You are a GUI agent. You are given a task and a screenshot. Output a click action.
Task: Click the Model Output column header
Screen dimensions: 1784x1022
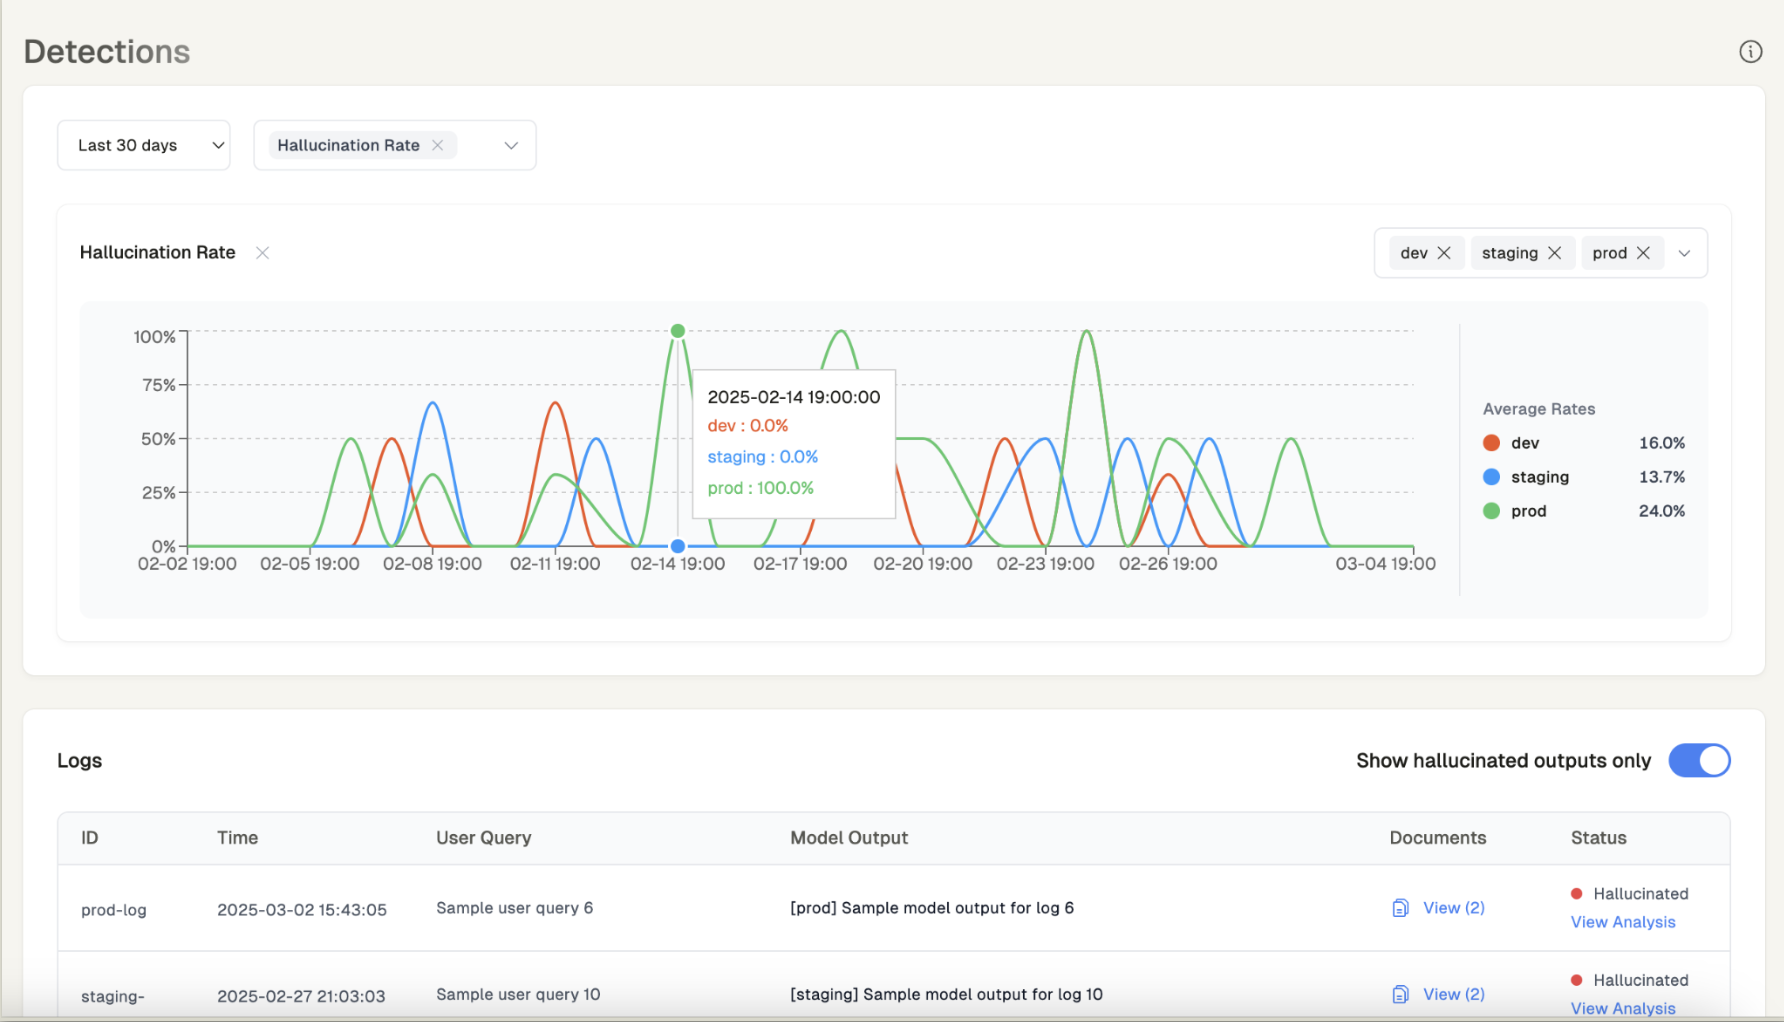tap(849, 838)
